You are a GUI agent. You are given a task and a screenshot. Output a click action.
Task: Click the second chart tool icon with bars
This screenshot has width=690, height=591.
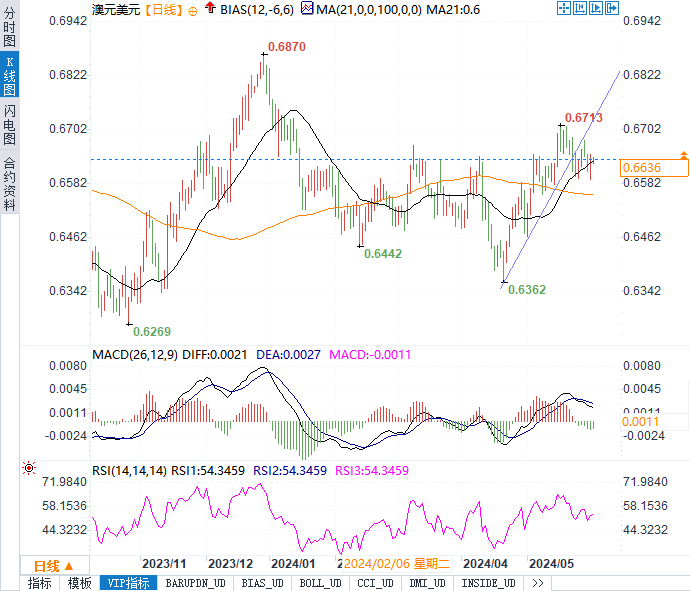(x=580, y=8)
